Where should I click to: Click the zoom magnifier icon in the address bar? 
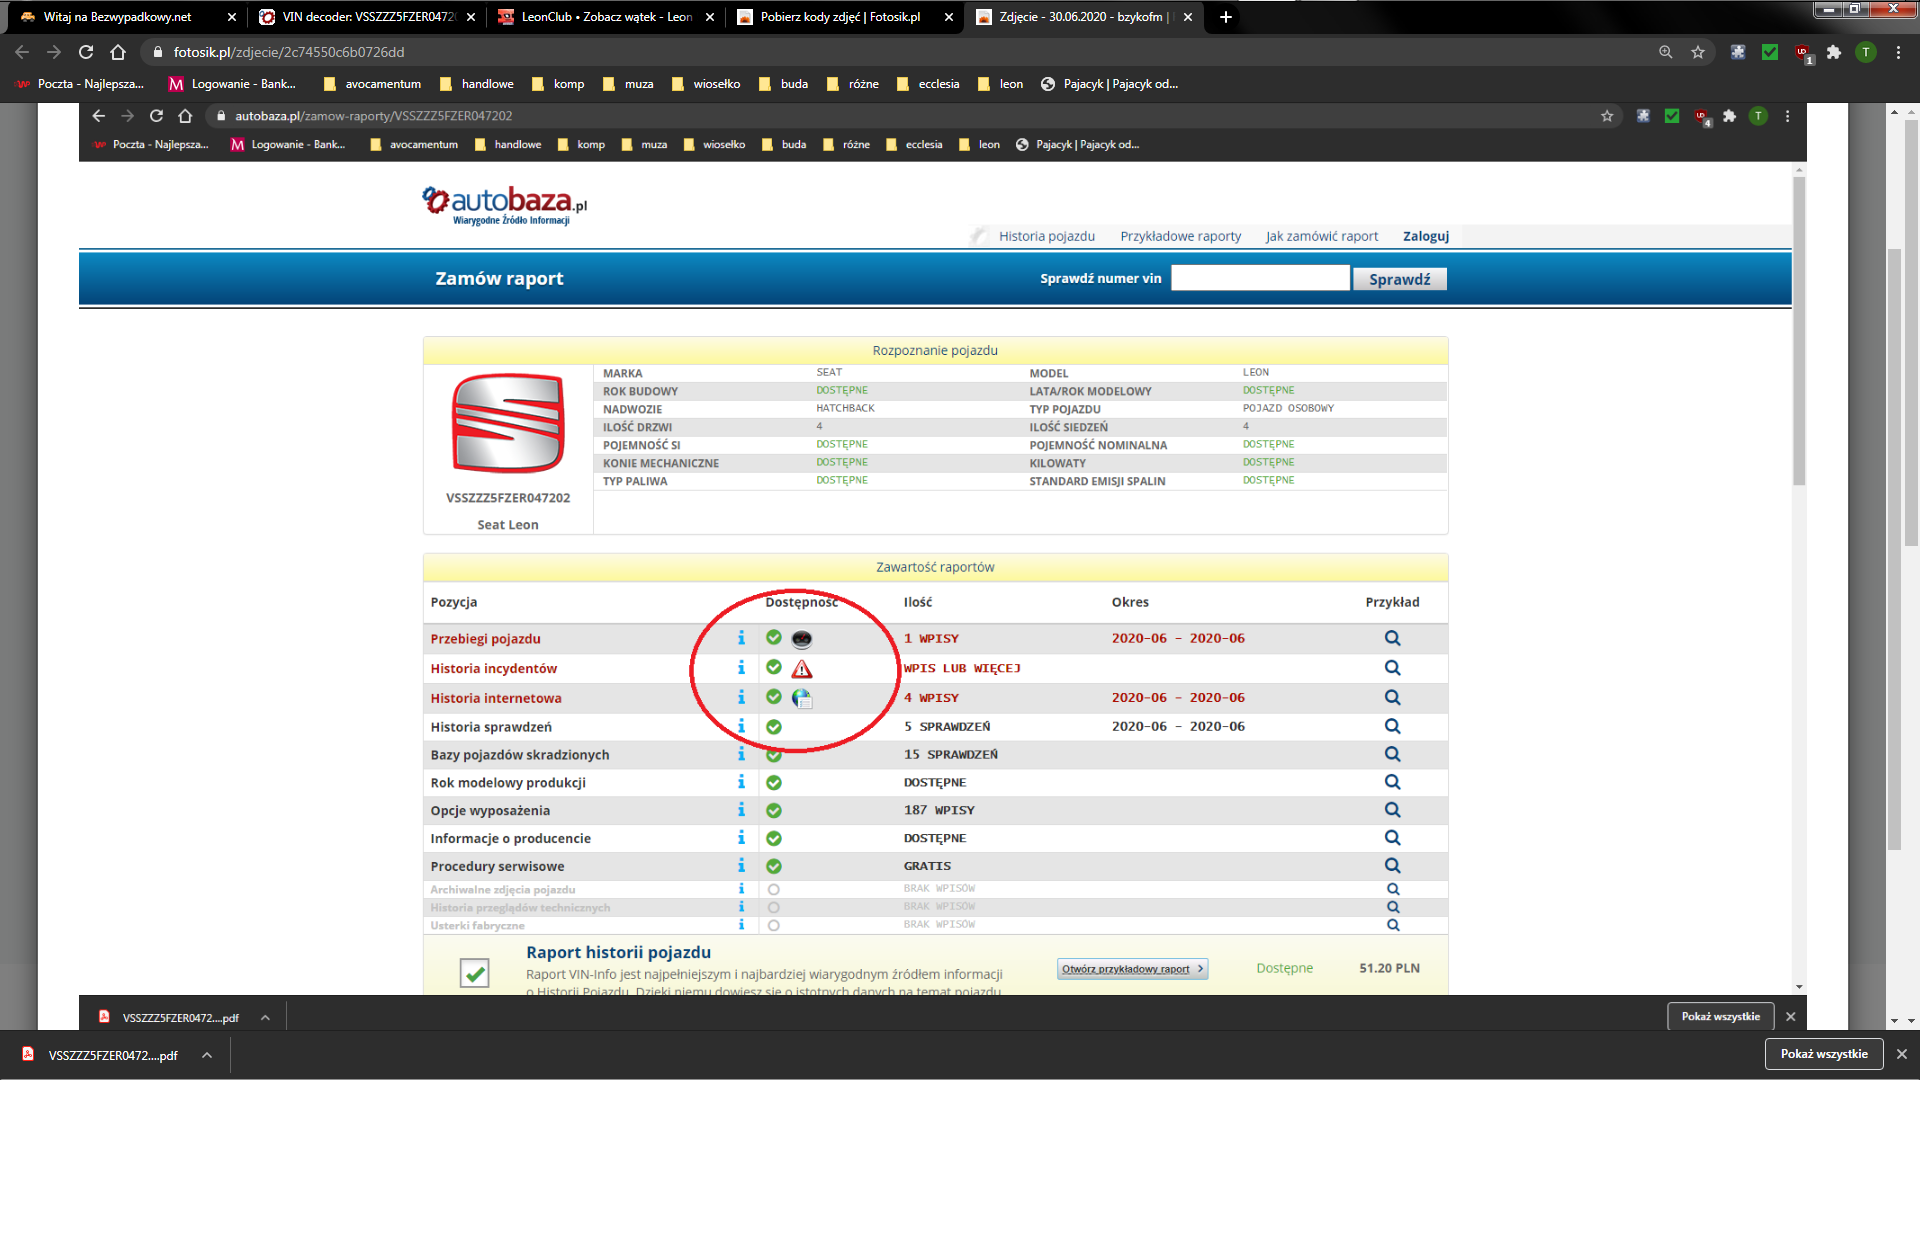click(1666, 52)
